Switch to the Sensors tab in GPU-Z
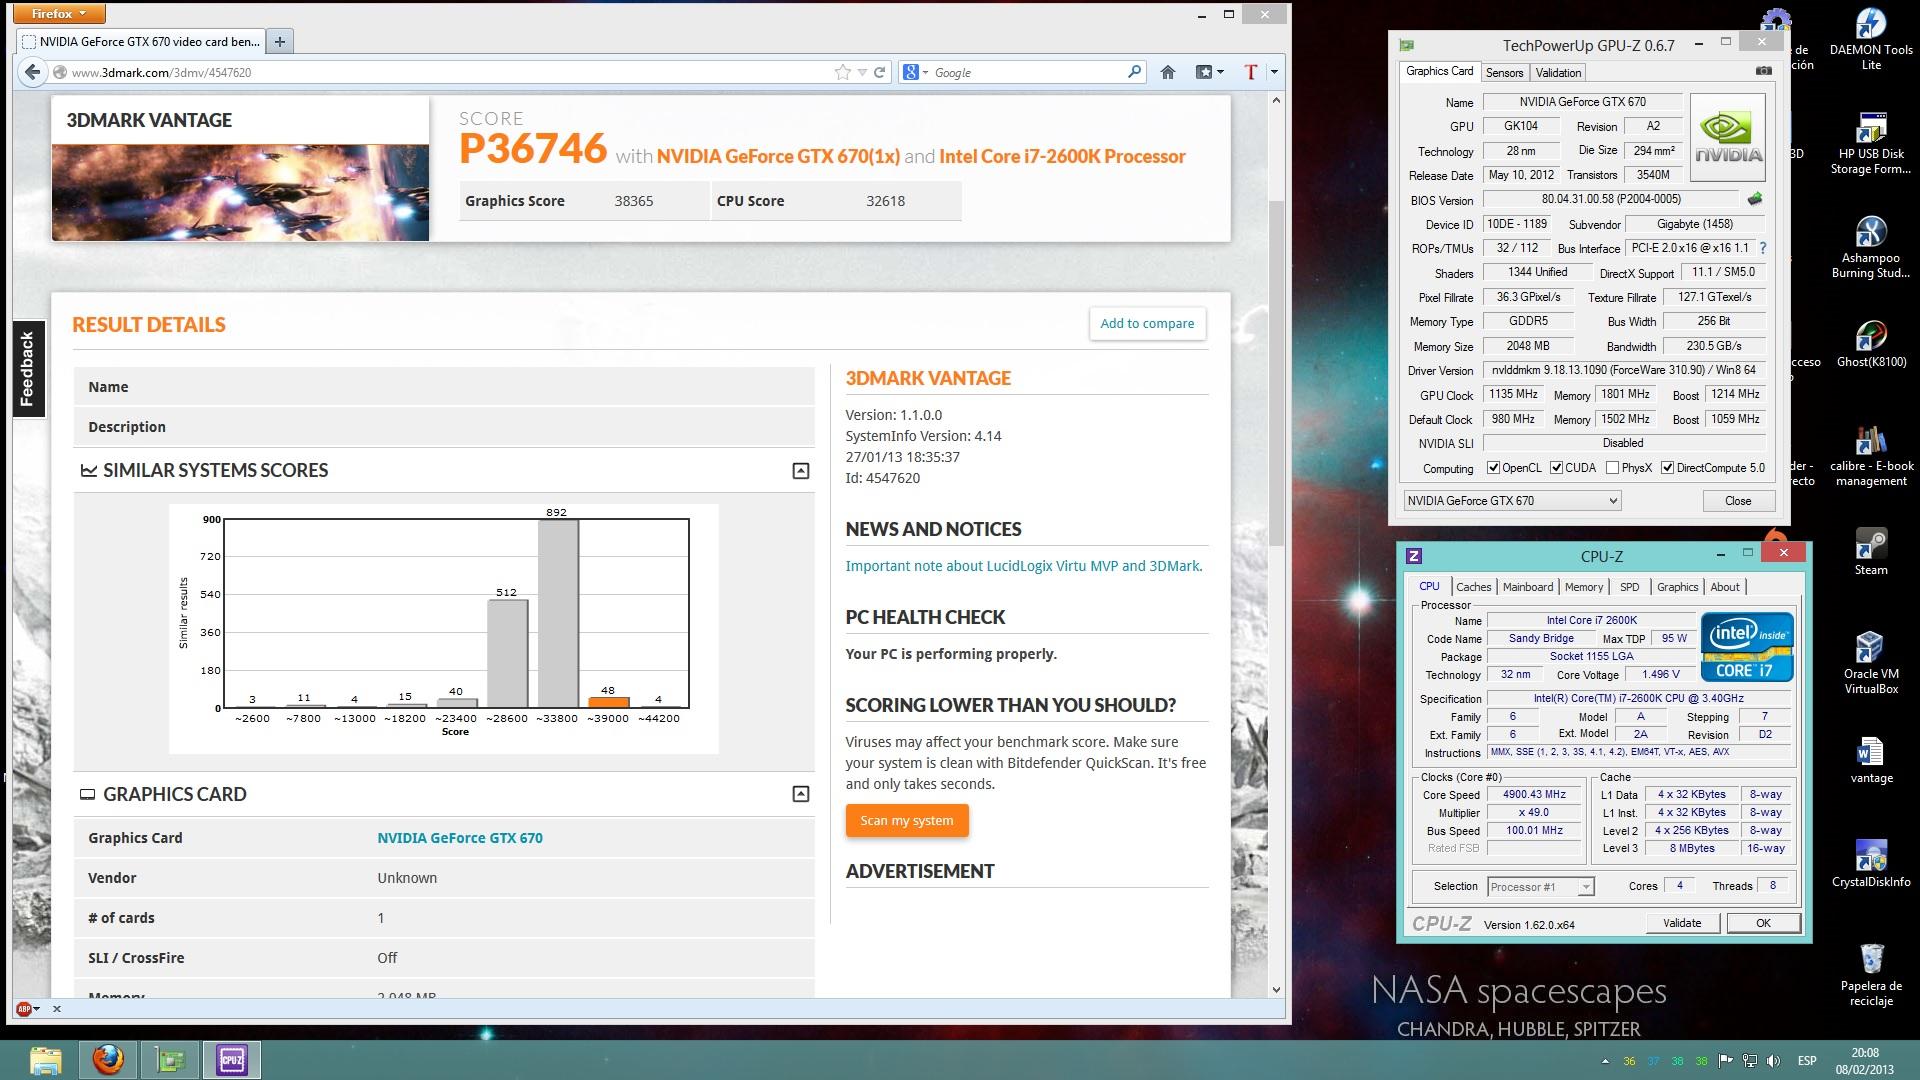The width and height of the screenshot is (1920, 1080). coord(1504,73)
